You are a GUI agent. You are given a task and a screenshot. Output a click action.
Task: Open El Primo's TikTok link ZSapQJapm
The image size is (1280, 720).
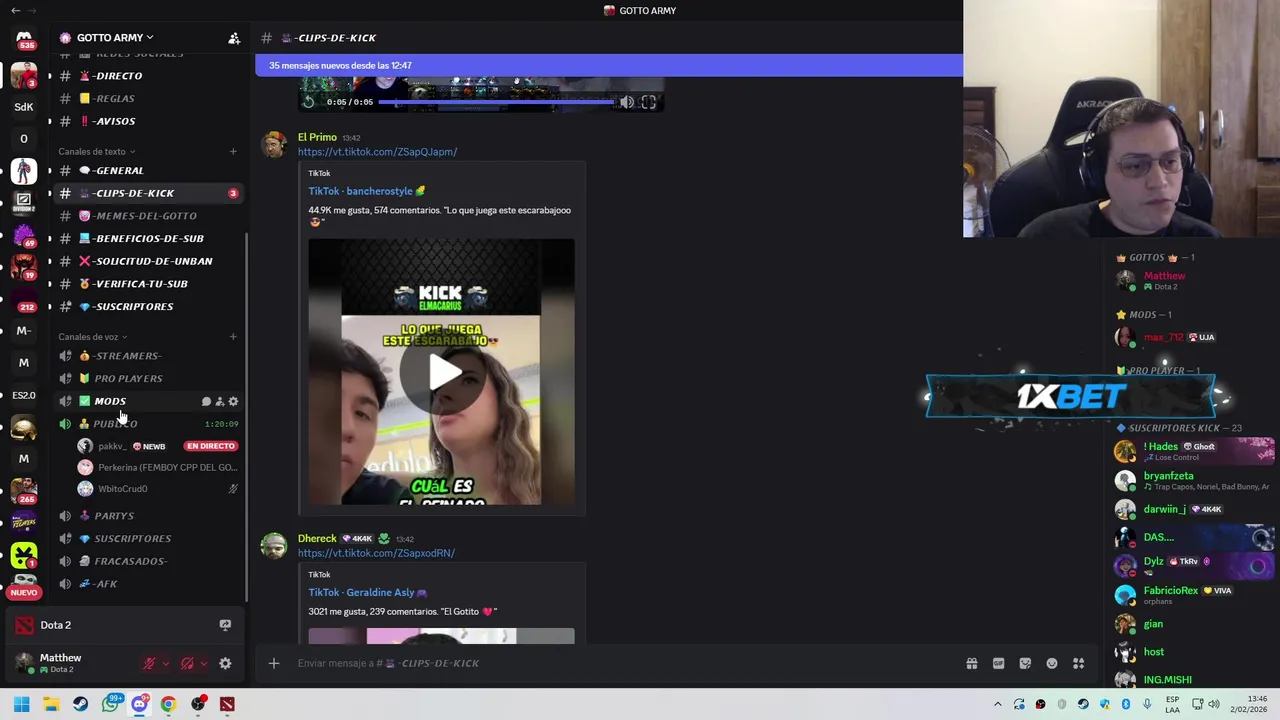coord(377,152)
